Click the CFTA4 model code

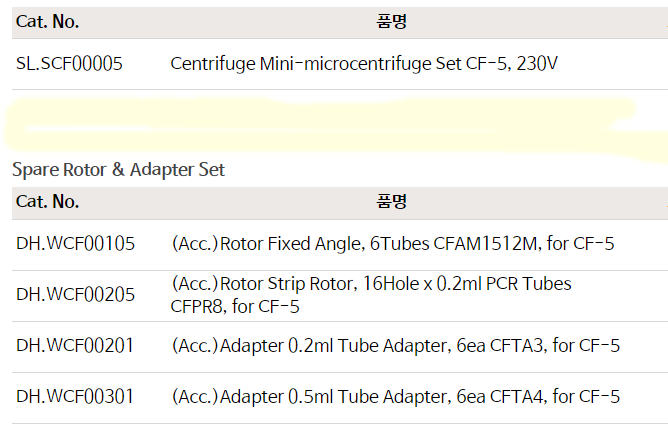click(x=517, y=397)
